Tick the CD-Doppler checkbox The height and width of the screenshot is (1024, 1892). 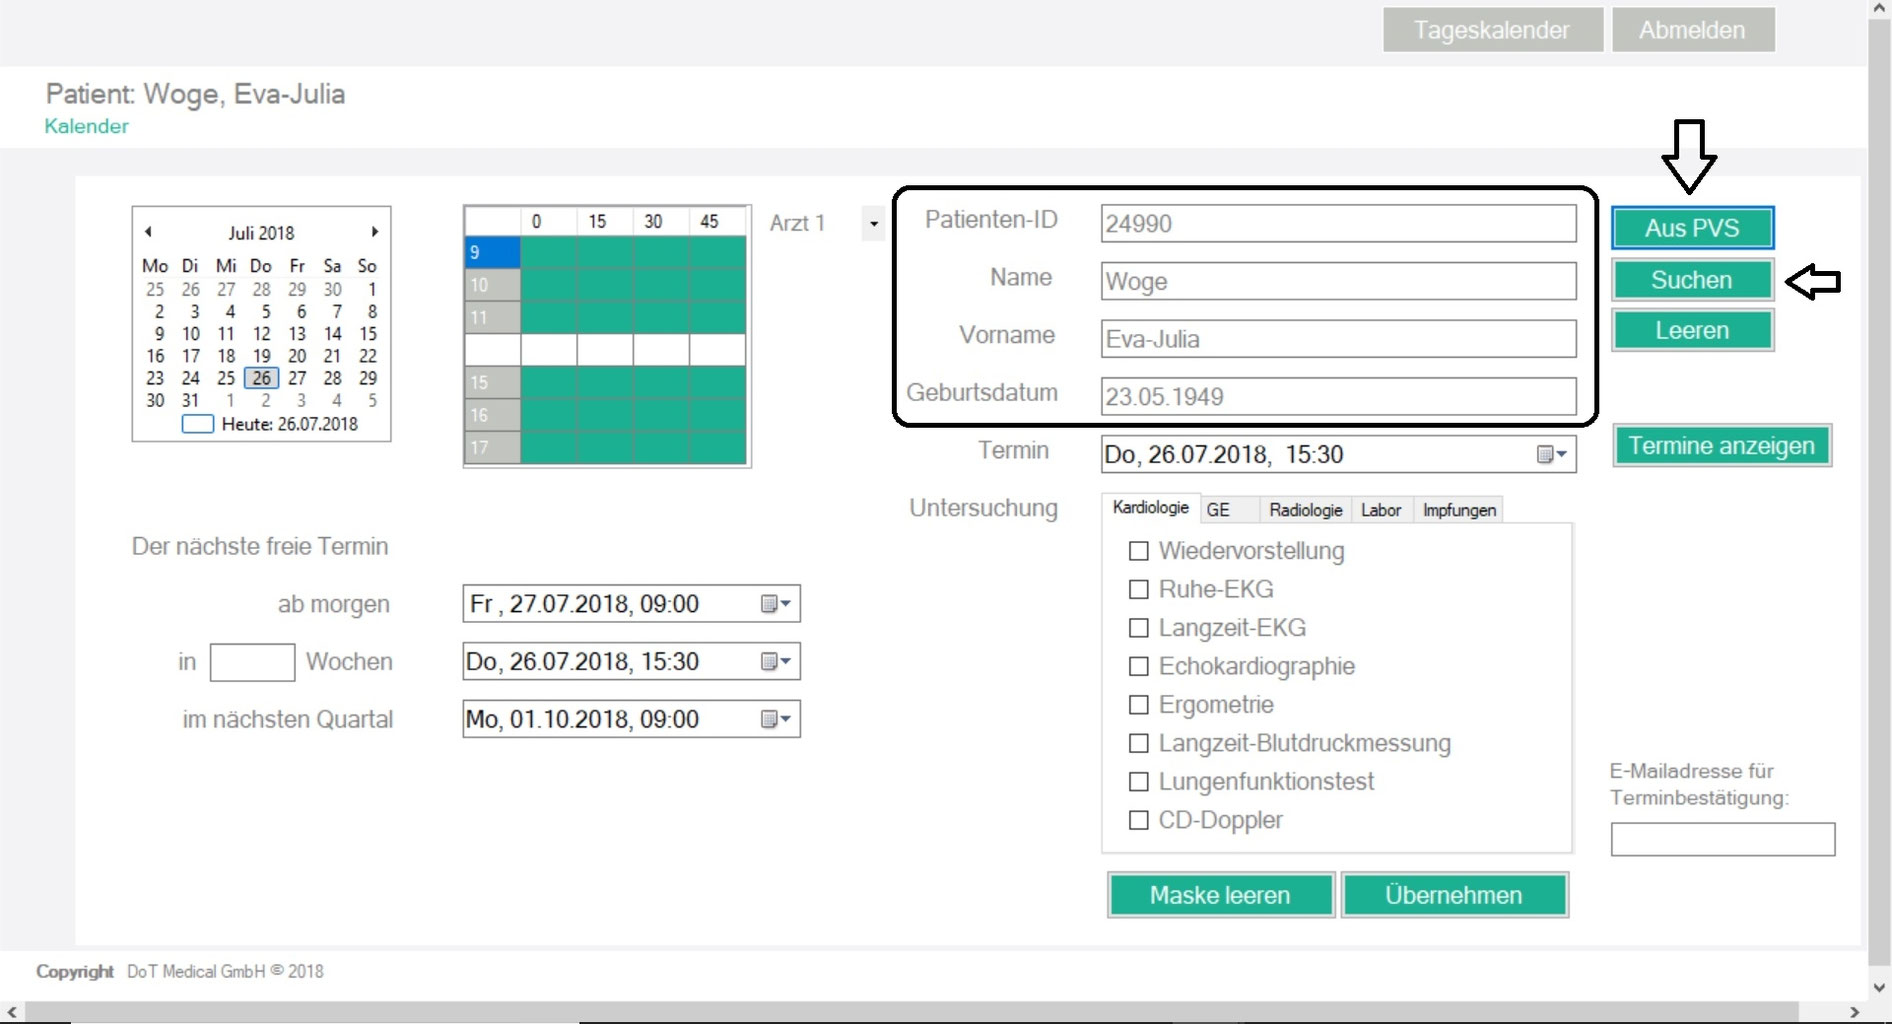[1138, 820]
